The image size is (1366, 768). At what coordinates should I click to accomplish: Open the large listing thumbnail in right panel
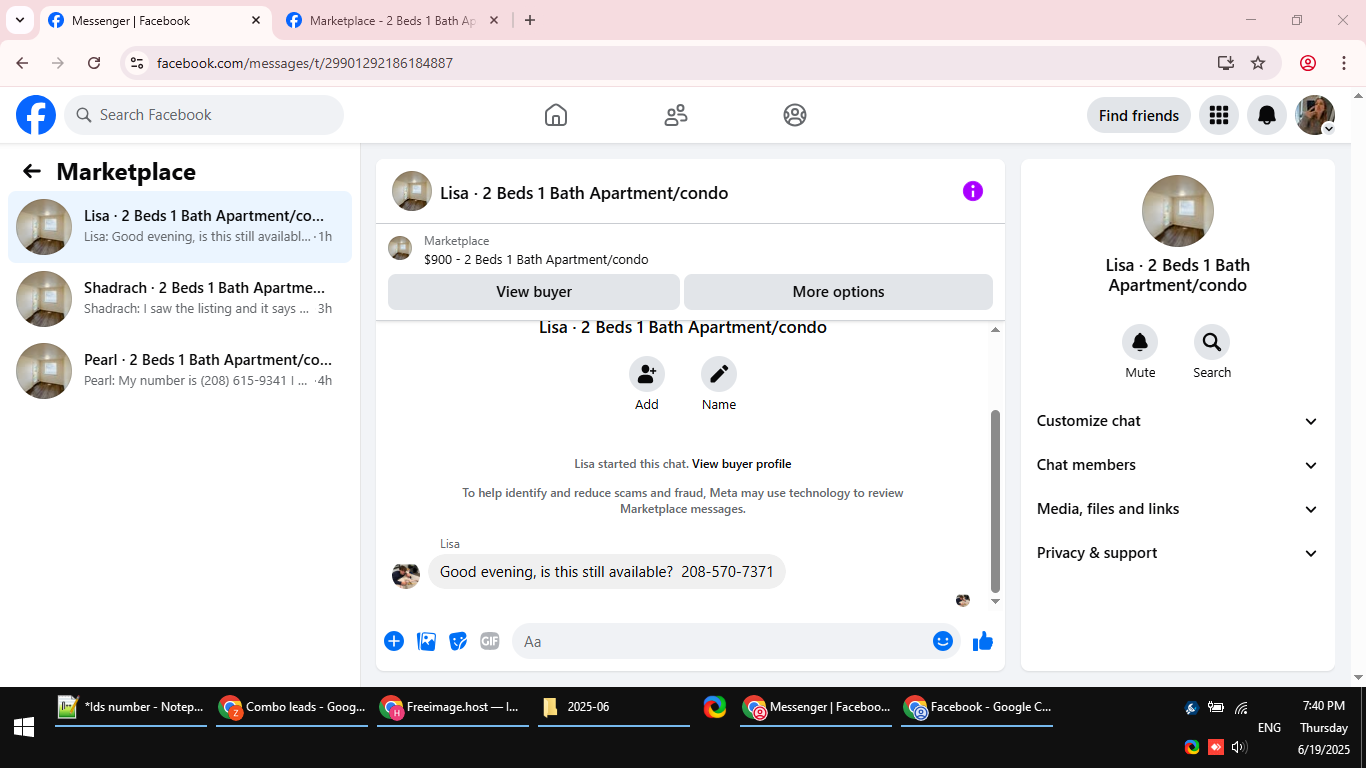tap(1178, 211)
